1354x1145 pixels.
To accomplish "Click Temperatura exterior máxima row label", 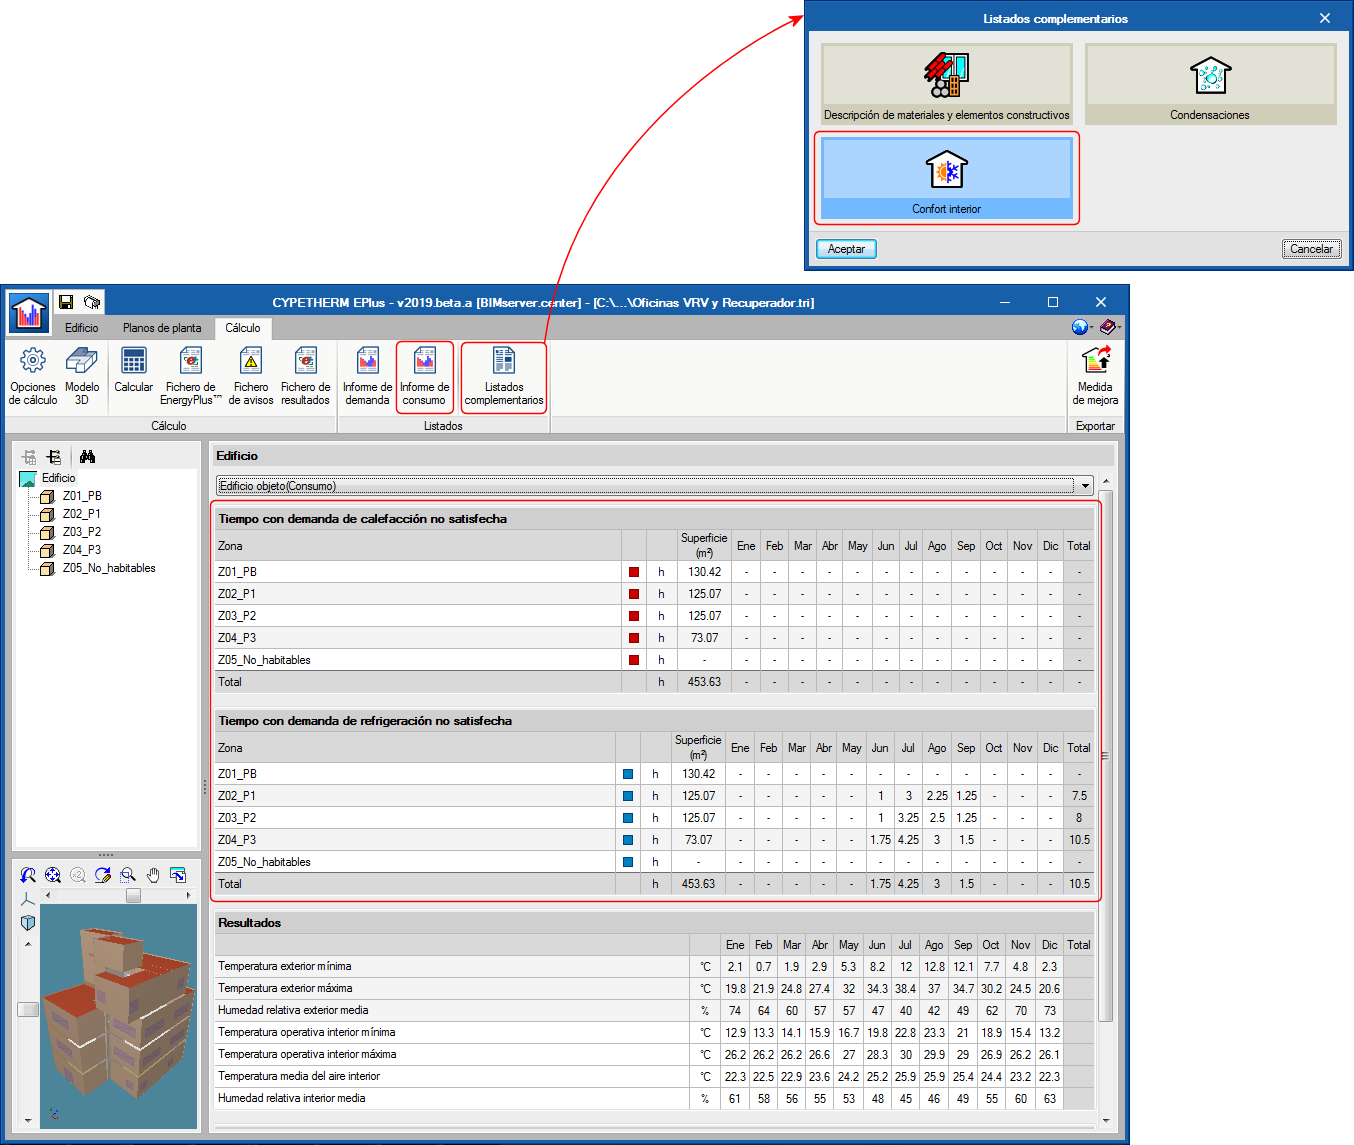I will point(285,988).
